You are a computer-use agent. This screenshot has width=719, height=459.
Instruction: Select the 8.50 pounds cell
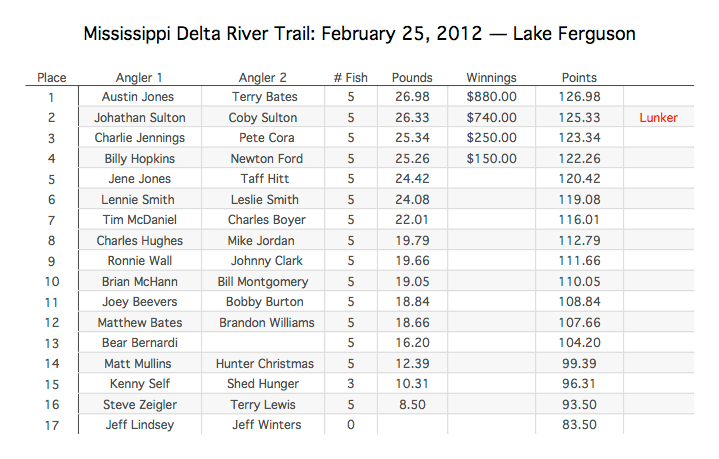tap(412, 404)
